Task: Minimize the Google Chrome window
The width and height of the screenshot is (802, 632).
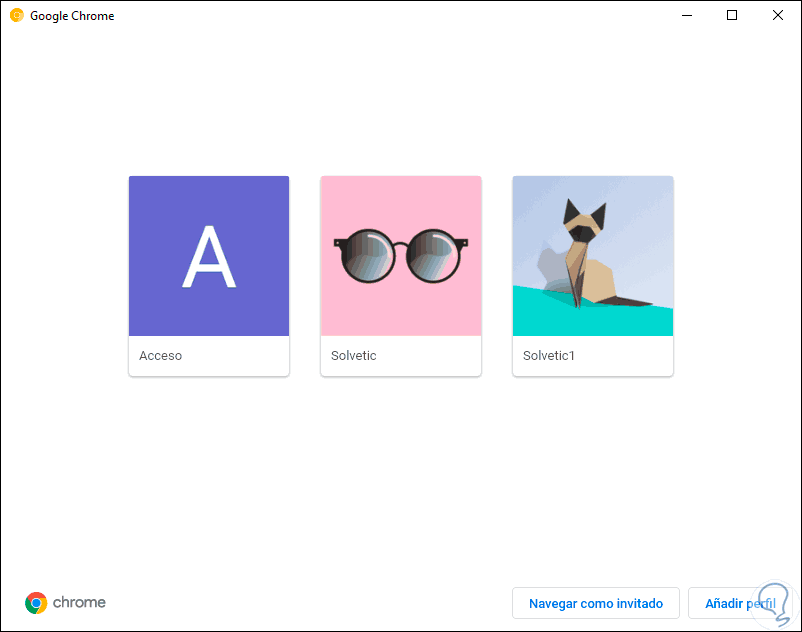Action: click(x=687, y=15)
